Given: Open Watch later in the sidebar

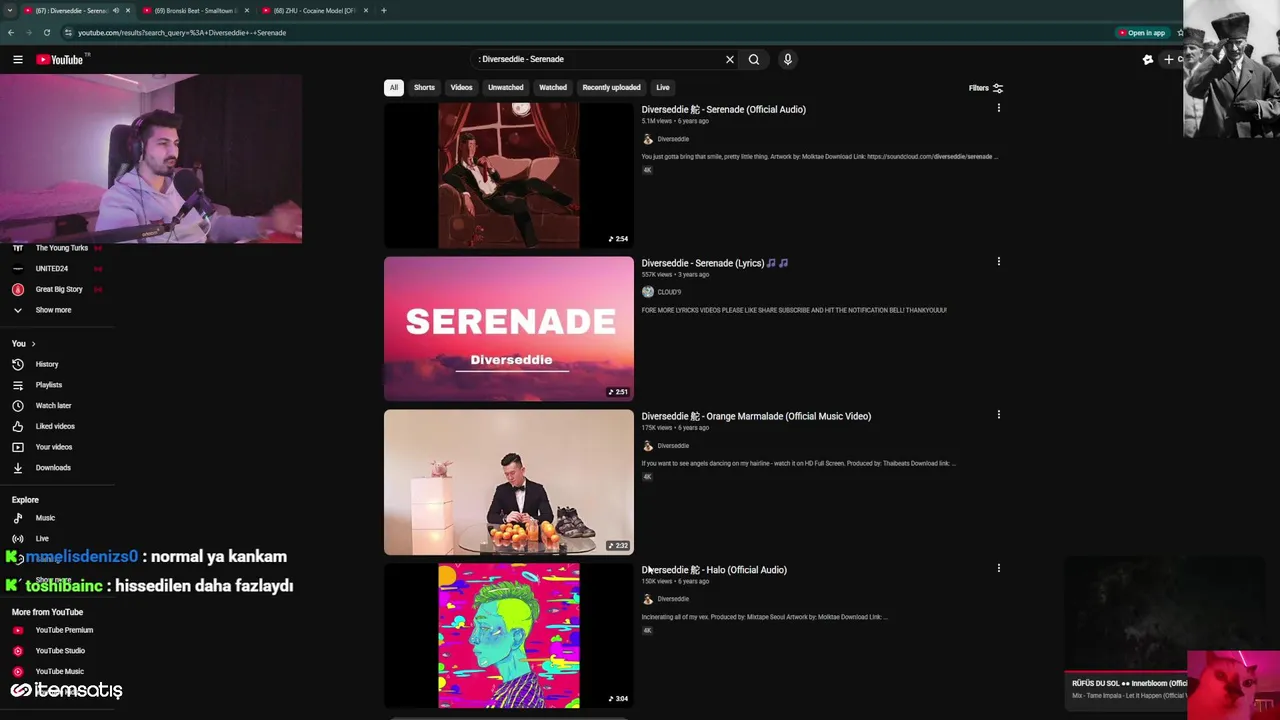Looking at the screenshot, I should pyautogui.click(x=52, y=406).
